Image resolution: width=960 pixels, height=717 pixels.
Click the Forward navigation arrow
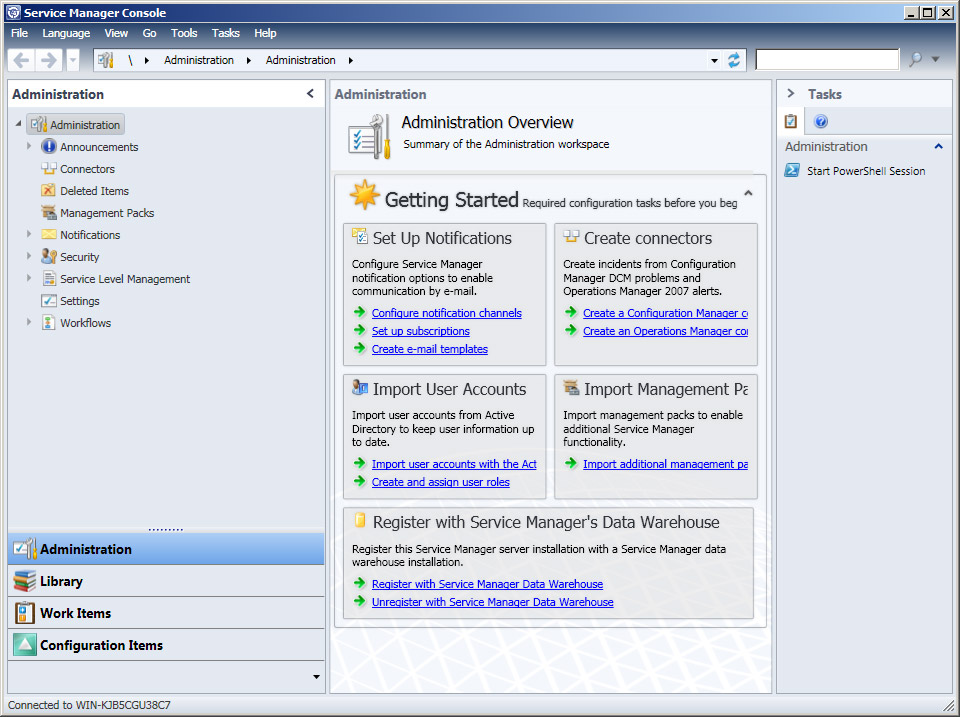[48, 60]
